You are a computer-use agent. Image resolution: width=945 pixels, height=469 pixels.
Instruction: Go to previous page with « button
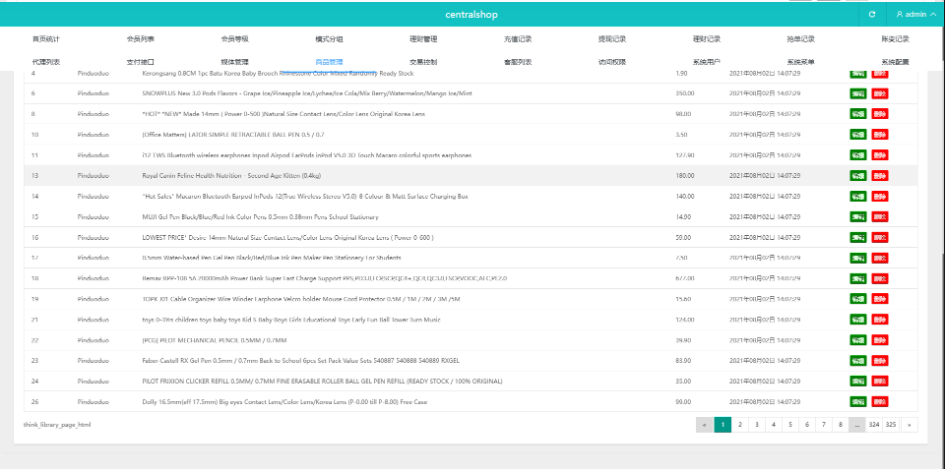pos(705,425)
